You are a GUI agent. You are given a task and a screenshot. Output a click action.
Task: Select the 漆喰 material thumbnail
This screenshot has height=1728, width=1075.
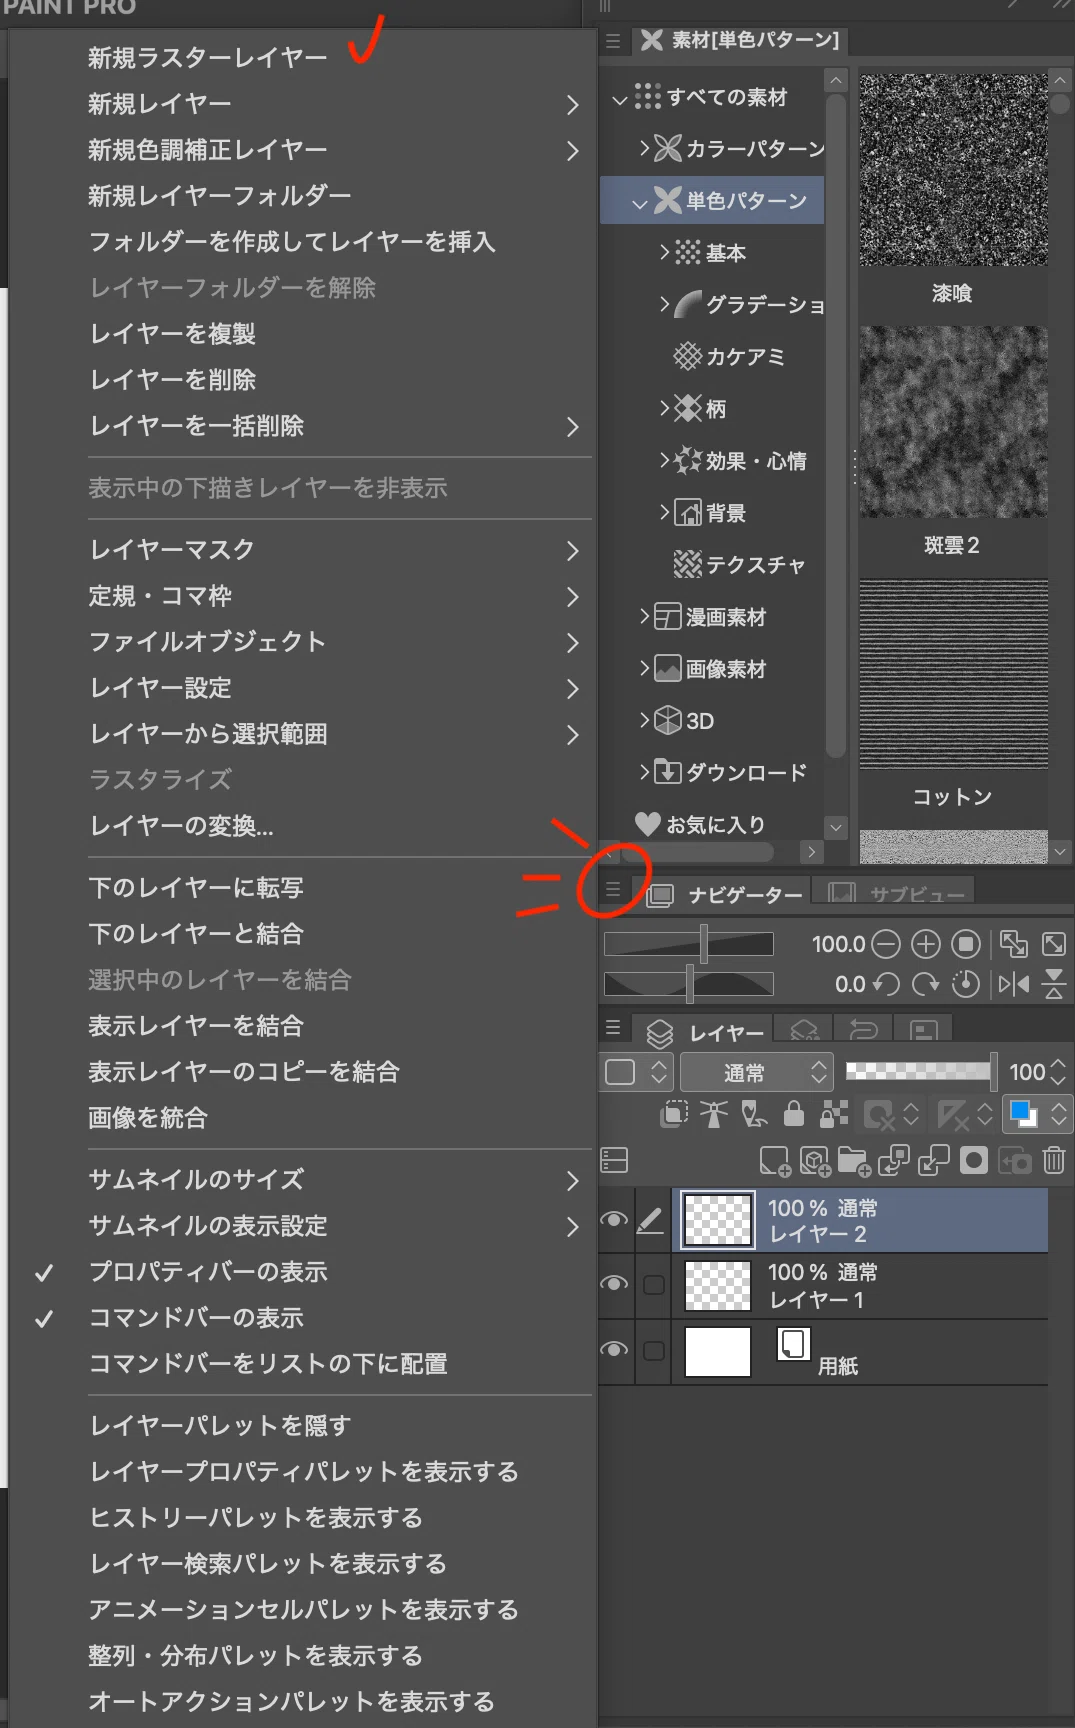(x=953, y=169)
